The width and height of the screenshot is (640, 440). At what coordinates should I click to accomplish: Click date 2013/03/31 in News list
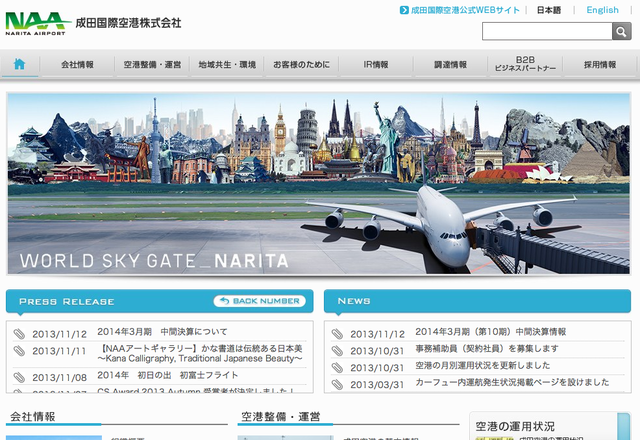click(x=377, y=384)
